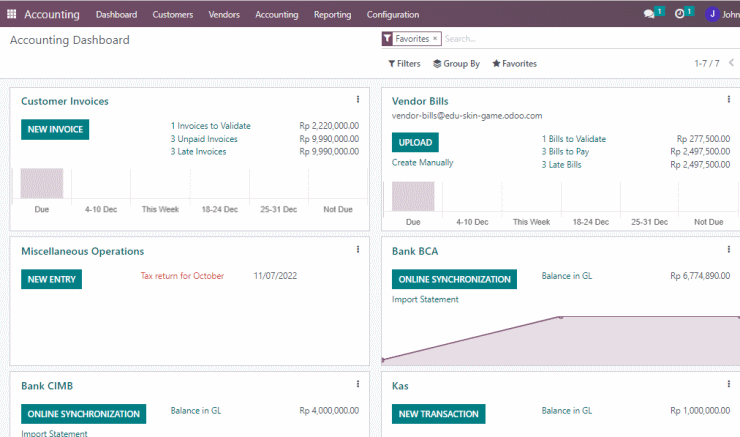
Task: Click the Create Manually link
Action: coord(422,162)
